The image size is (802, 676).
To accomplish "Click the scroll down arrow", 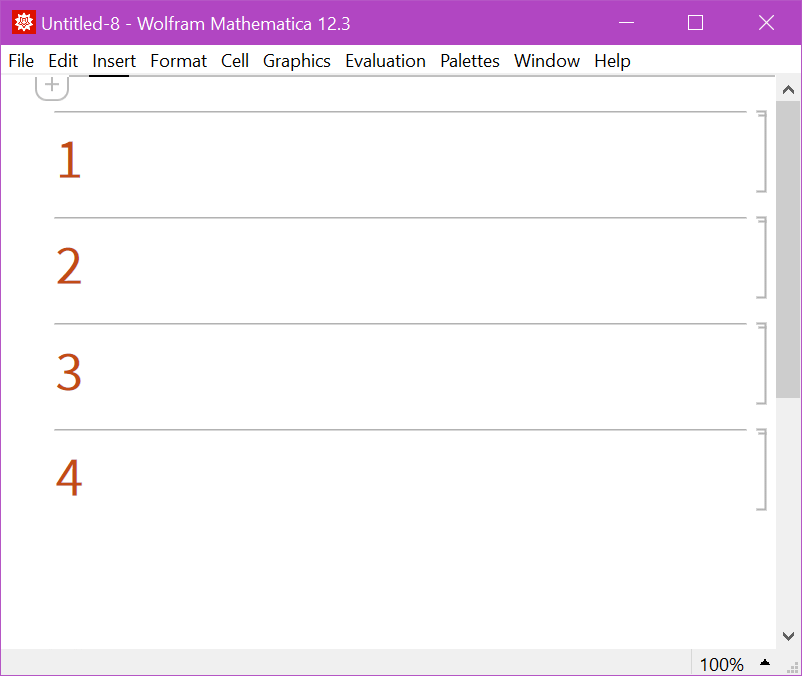I will pos(788,636).
